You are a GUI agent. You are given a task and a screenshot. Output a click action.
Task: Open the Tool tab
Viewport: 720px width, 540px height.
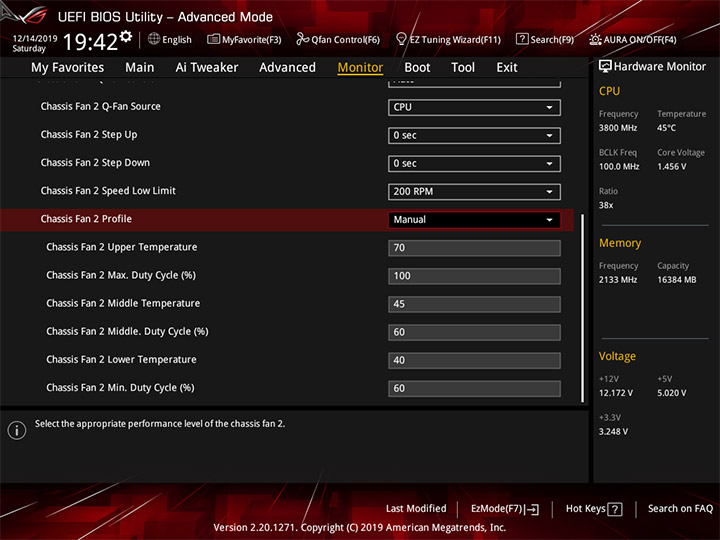(x=463, y=68)
